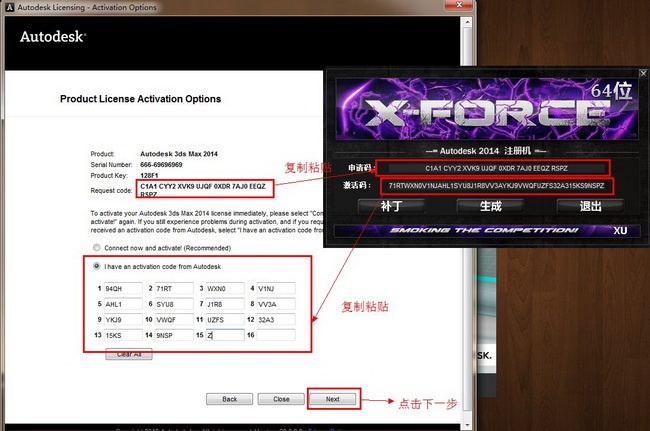Click activation code field 8 containing VV3A
Image resolution: width=650 pixels, height=431 pixels.
276,304
